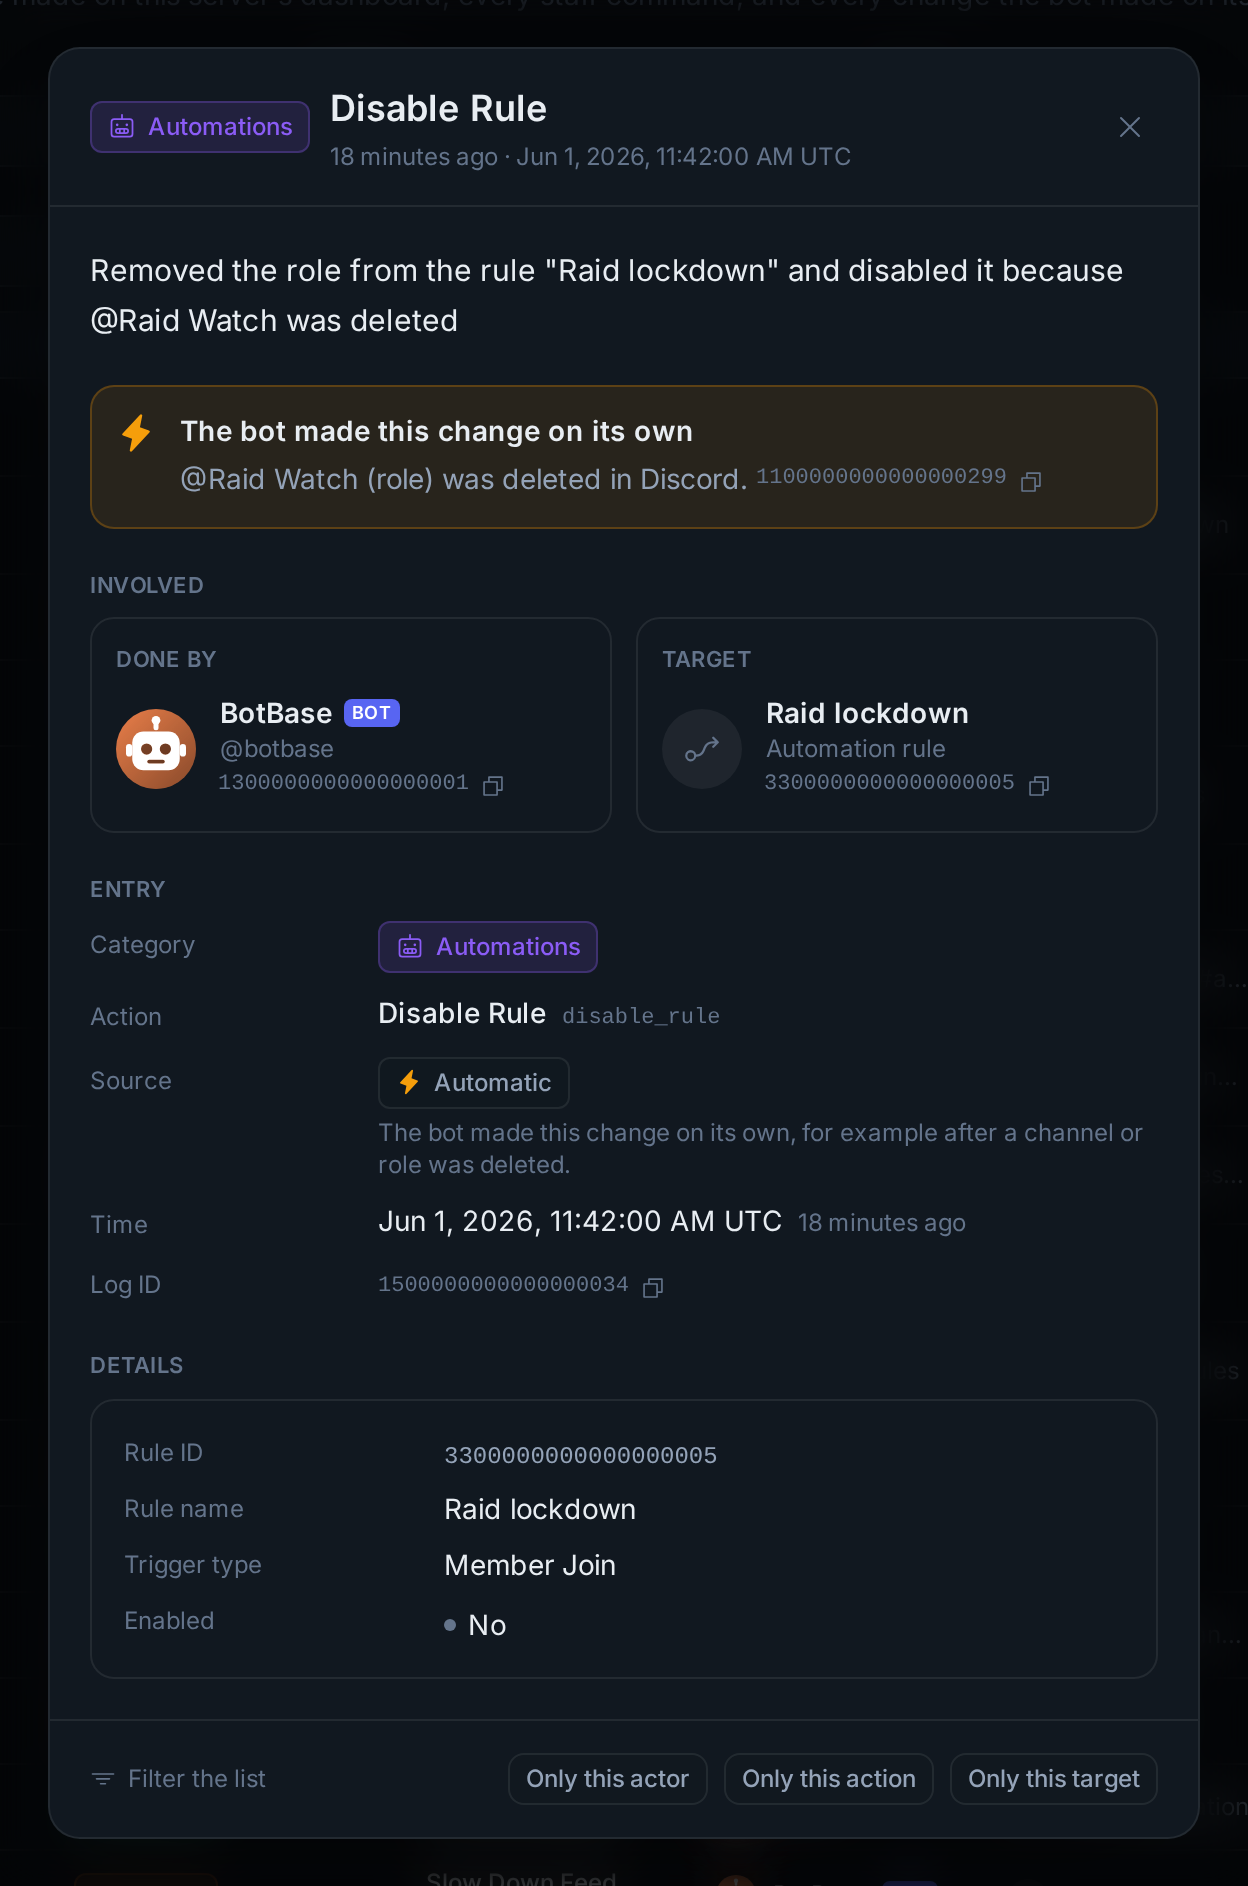
Task: Click the Automations badge in the header
Action: pos(200,127)
